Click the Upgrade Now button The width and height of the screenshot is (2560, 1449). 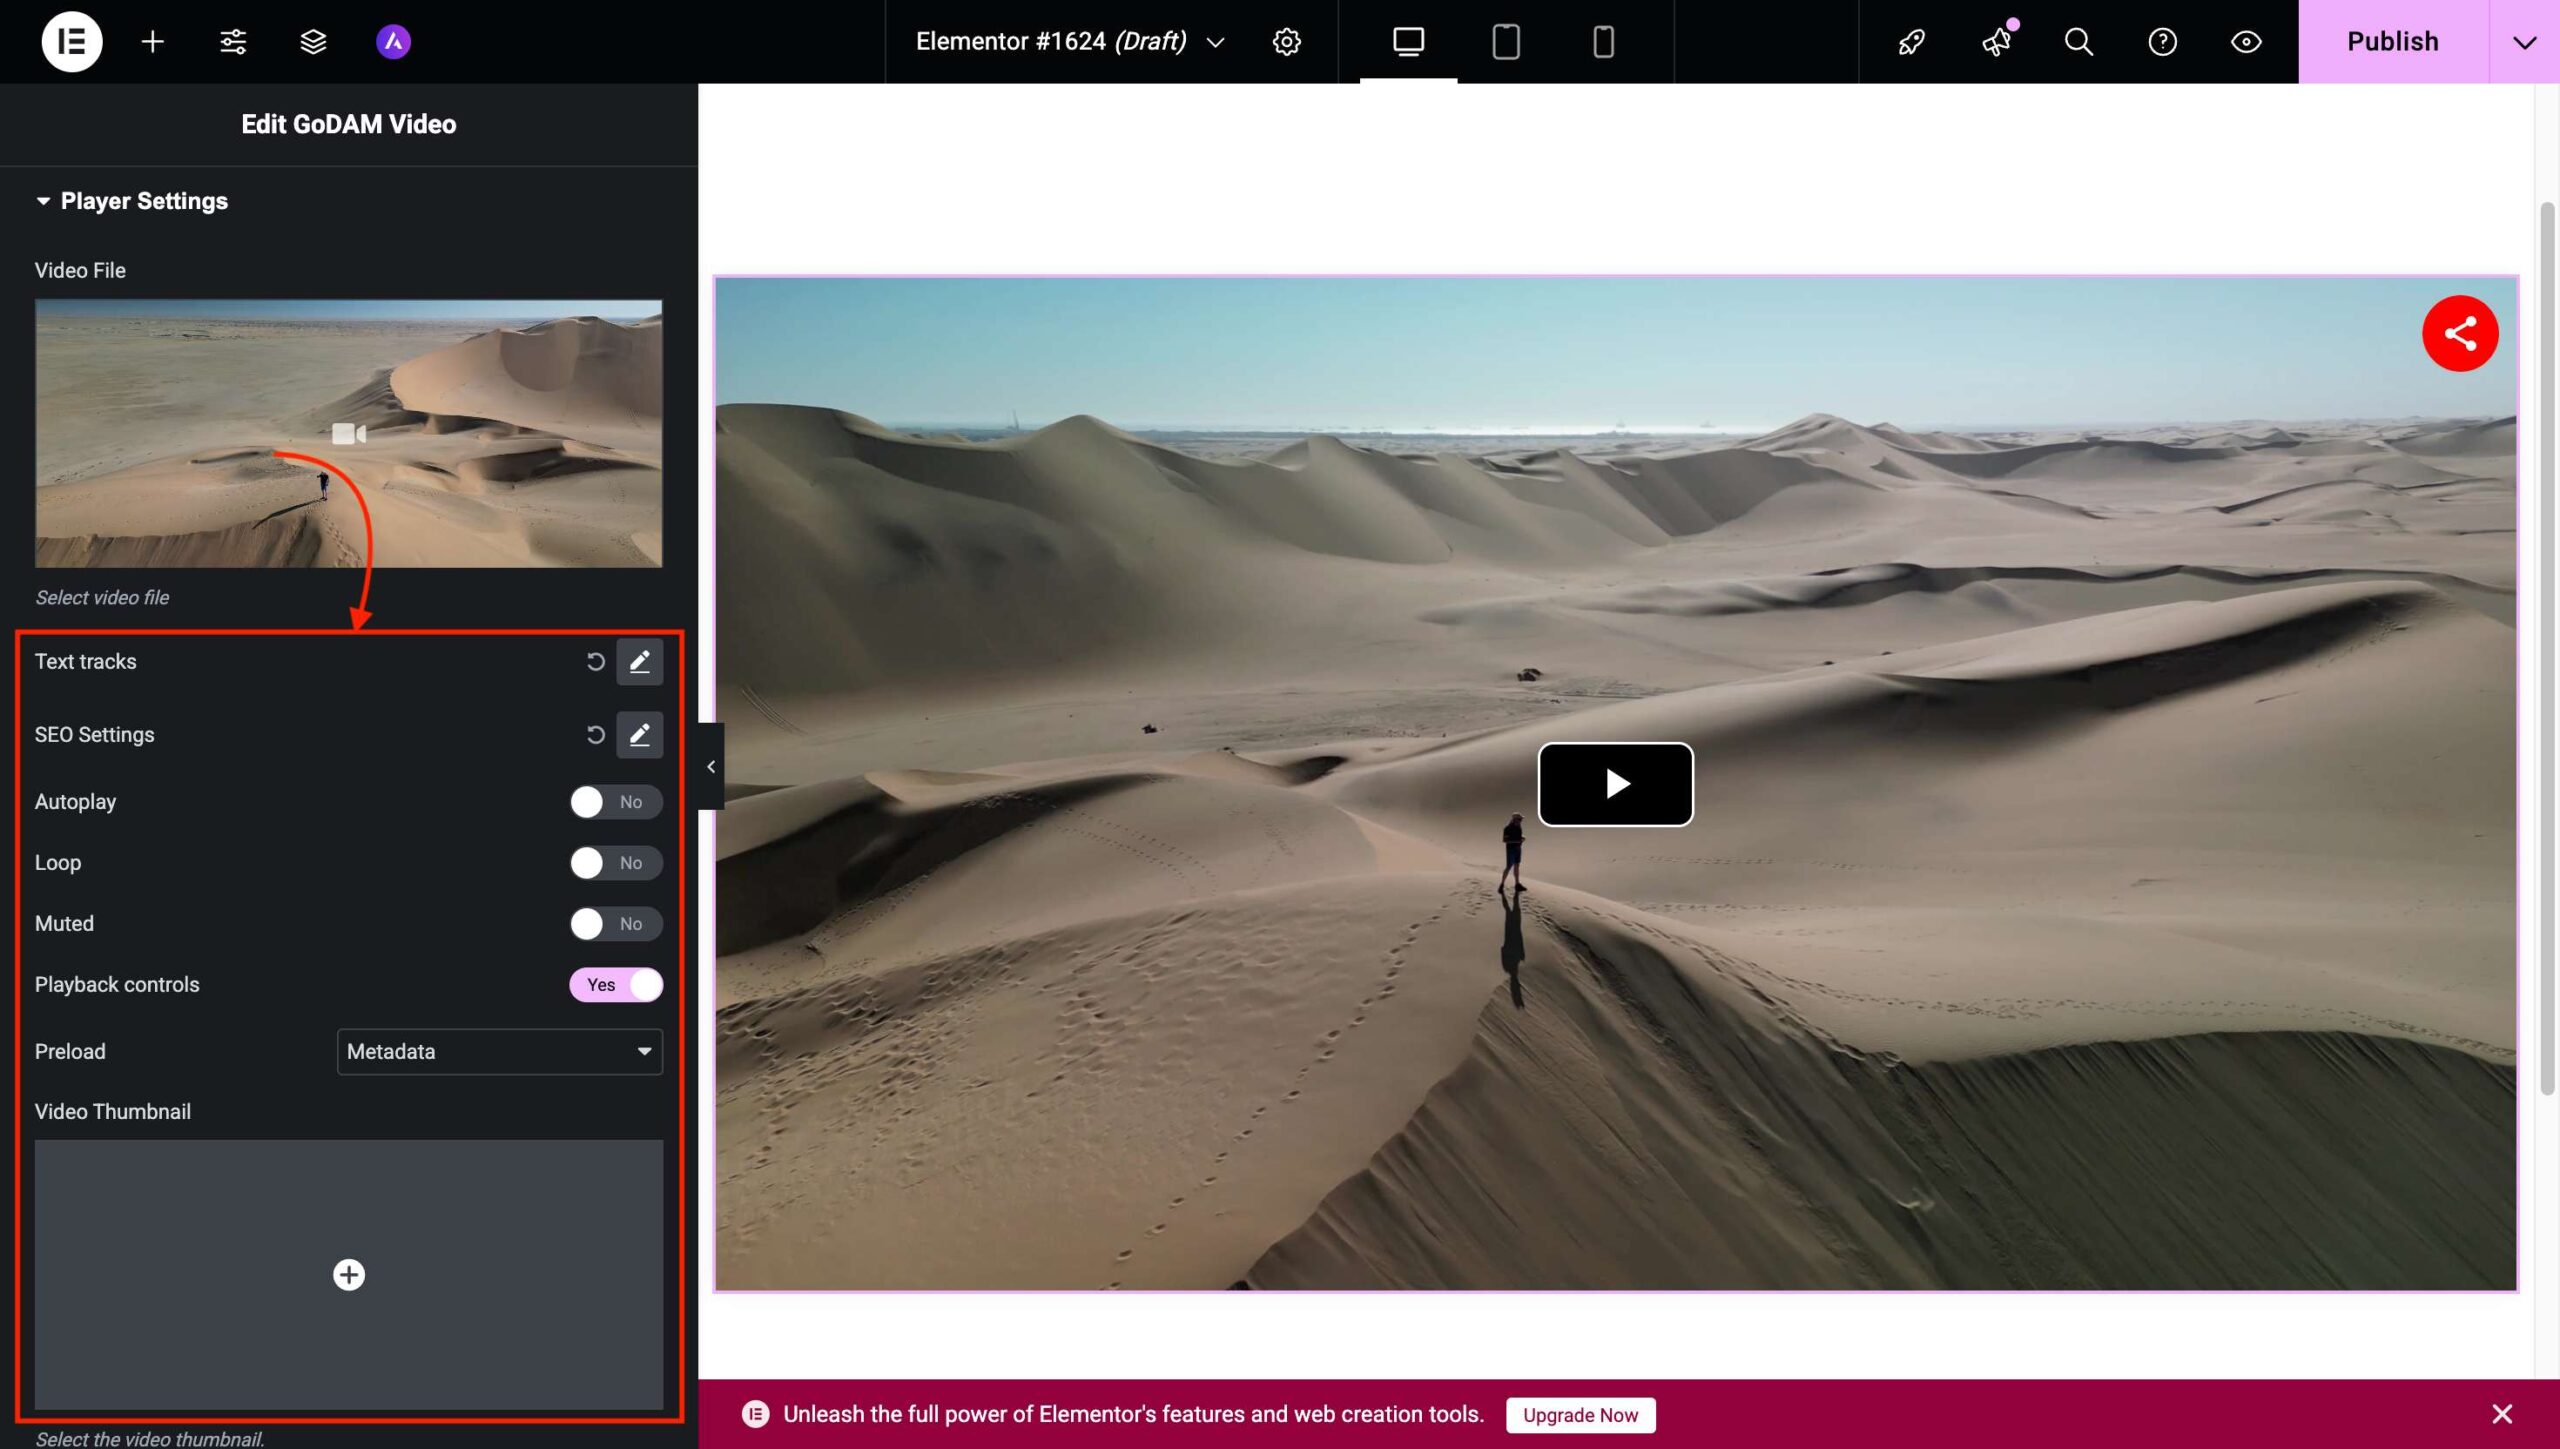click(x=1580, y=1415)
